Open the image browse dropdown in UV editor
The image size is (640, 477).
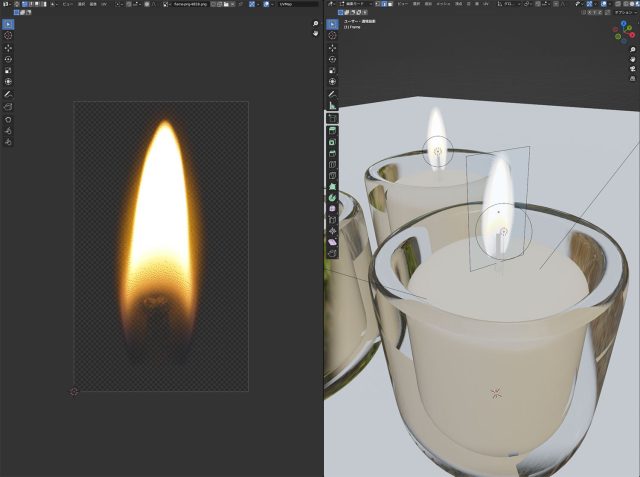click(x=165, y=4)
